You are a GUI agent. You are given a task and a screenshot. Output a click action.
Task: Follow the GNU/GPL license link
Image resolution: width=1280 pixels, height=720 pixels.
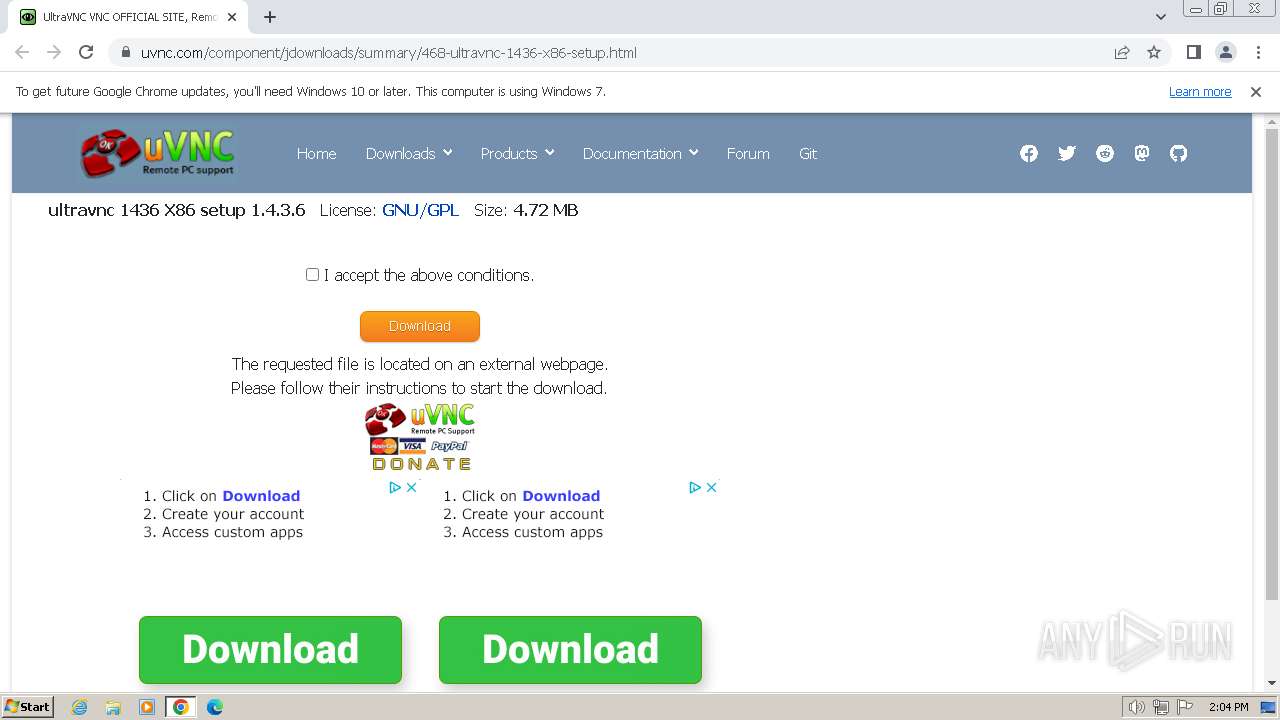click(x=420, y=210)
